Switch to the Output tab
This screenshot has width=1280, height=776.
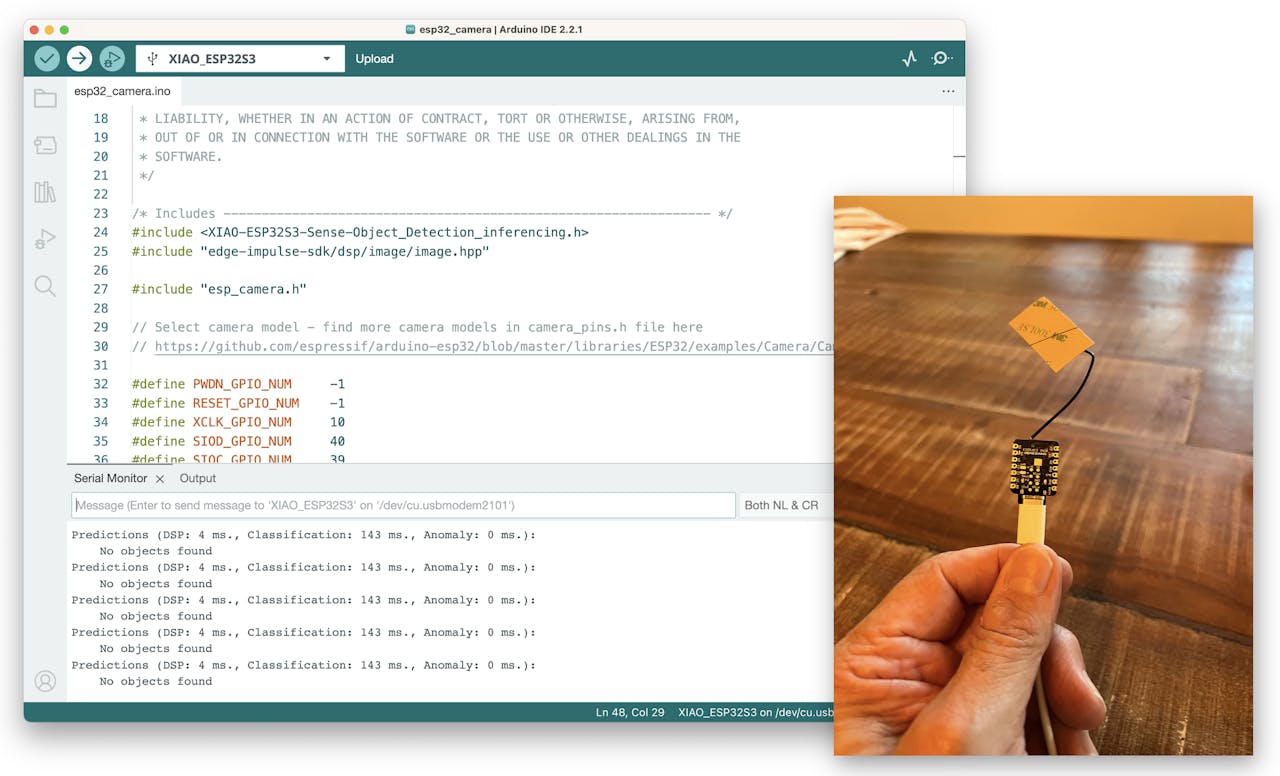[x=198, y=478]
